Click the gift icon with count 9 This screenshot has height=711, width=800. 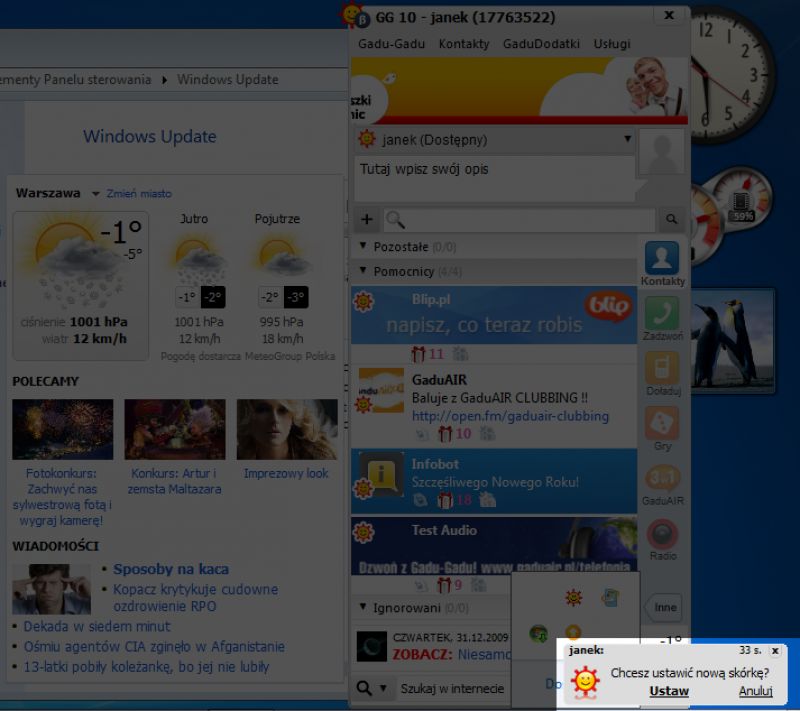(x=444, y=585)
